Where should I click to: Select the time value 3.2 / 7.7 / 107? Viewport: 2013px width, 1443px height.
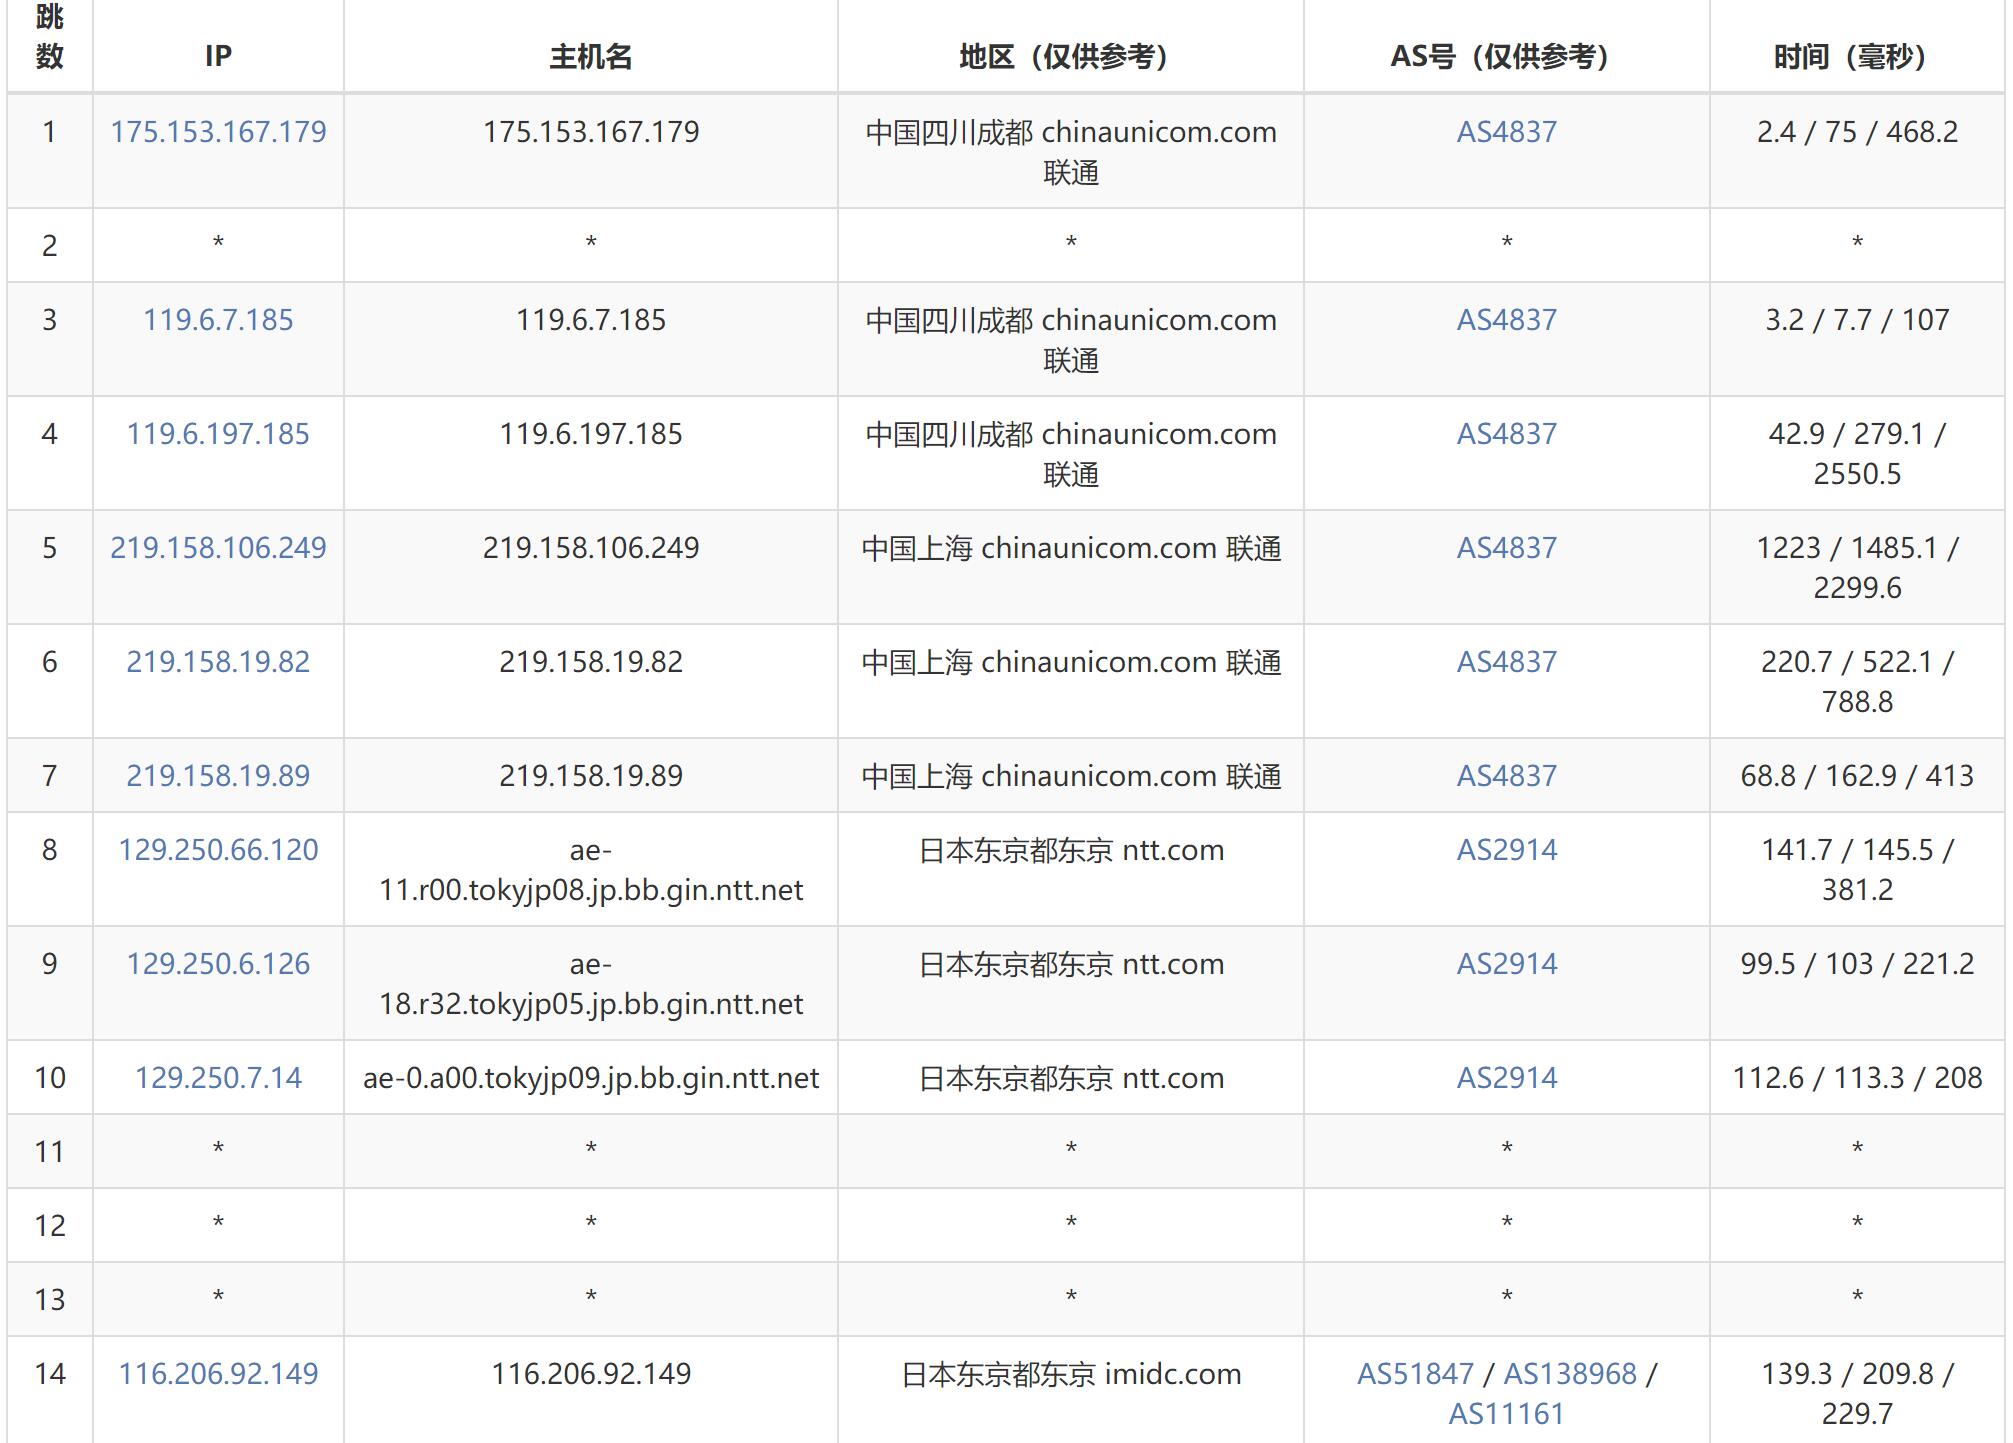(1857, 320)
